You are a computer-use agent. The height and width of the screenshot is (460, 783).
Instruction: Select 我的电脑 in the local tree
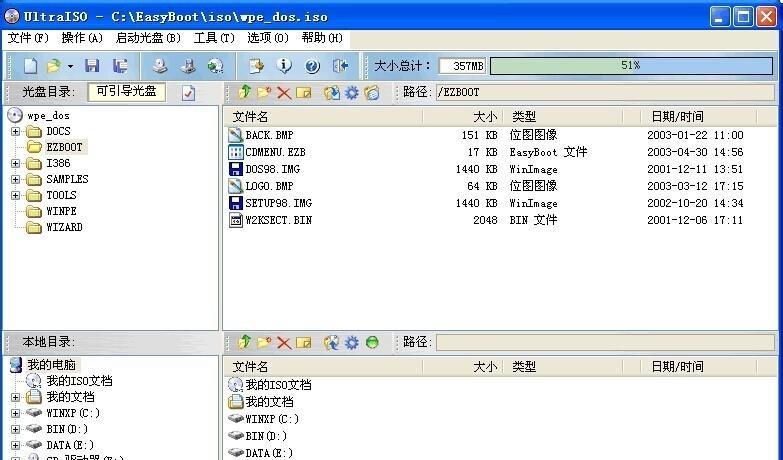coord(51,365)
